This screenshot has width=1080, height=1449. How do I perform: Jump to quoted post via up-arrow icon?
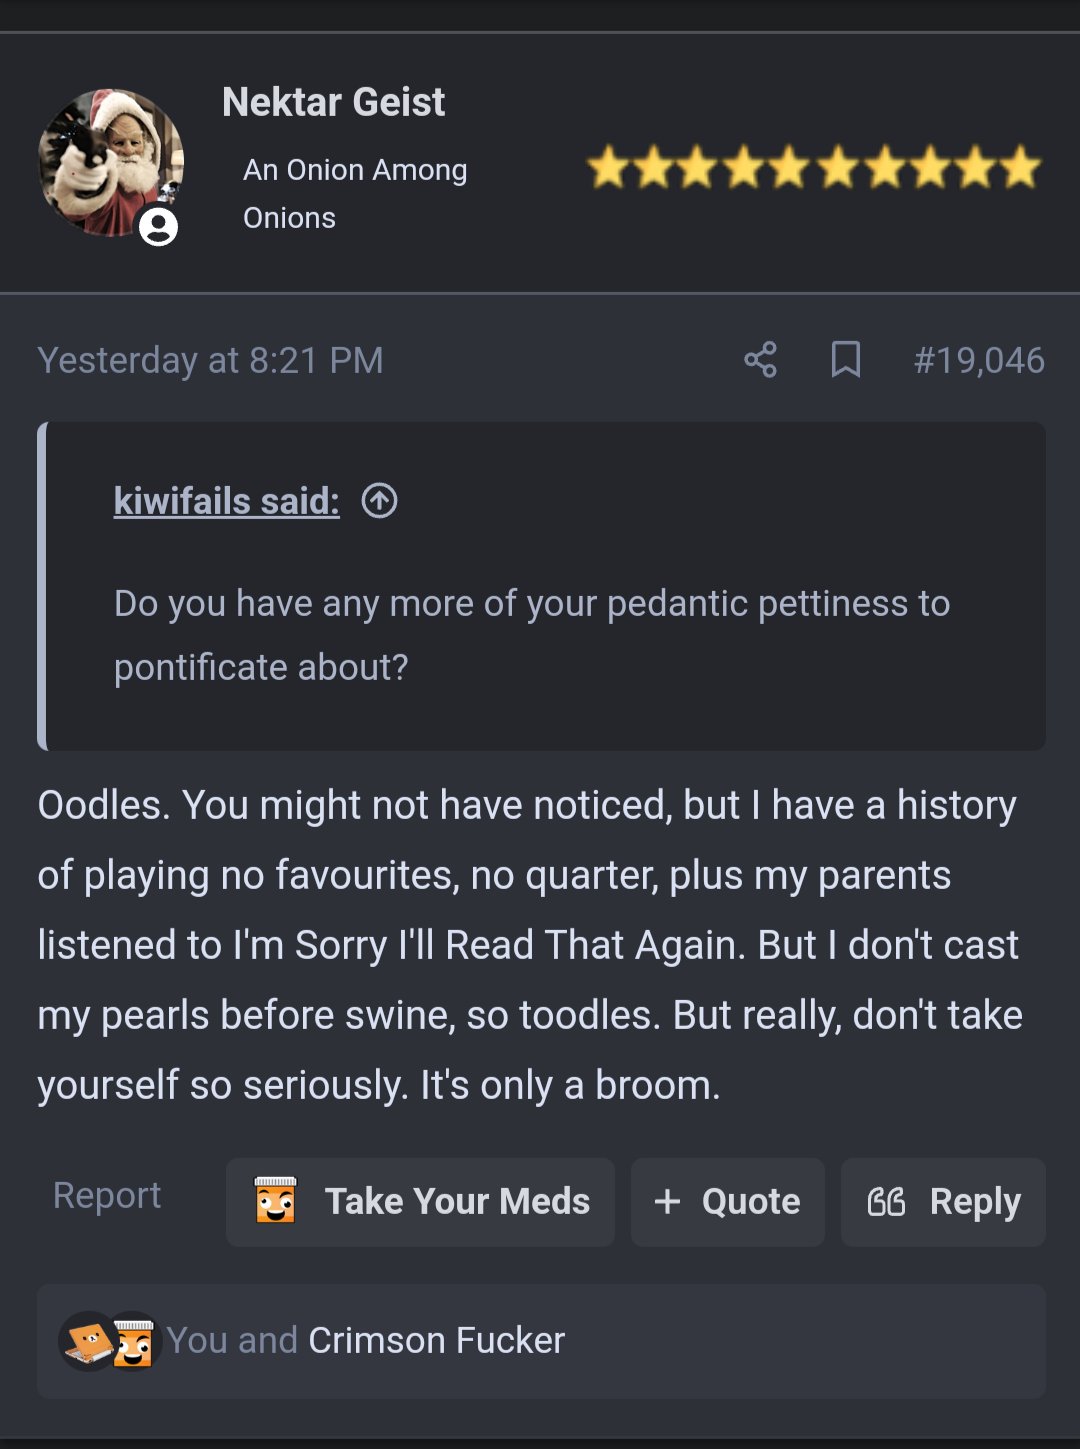[x=379, y=500]
